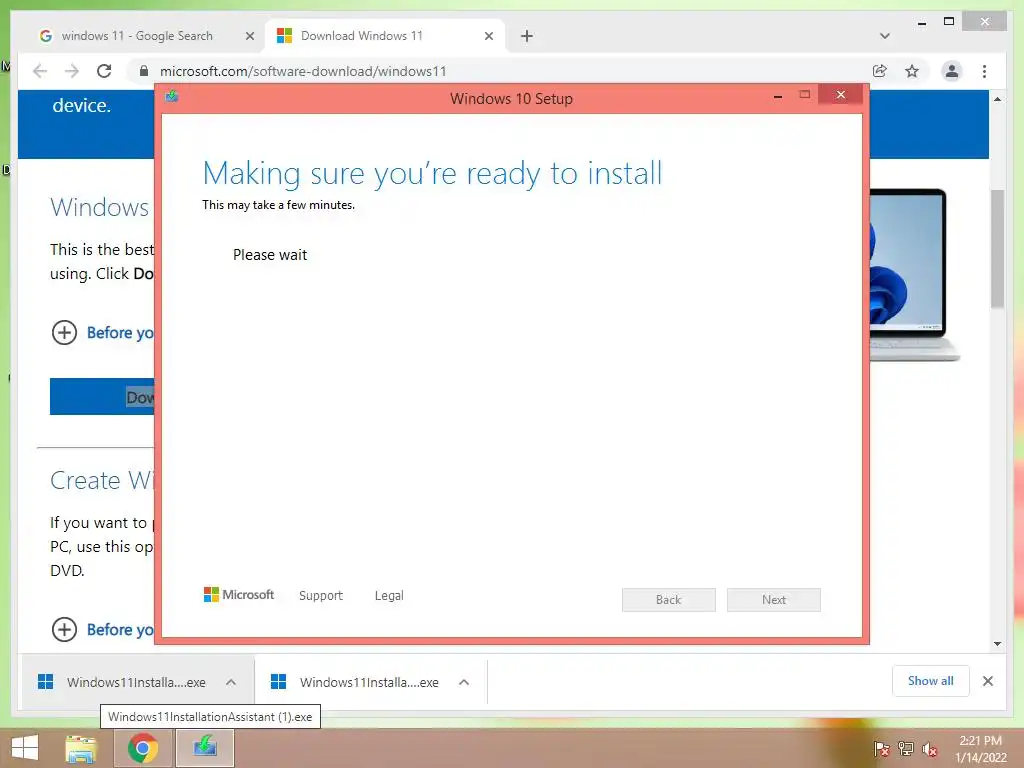Viewport: 1024px width, 768px height.
Task: Click the muted volume icon in tray
Action: 930,749
